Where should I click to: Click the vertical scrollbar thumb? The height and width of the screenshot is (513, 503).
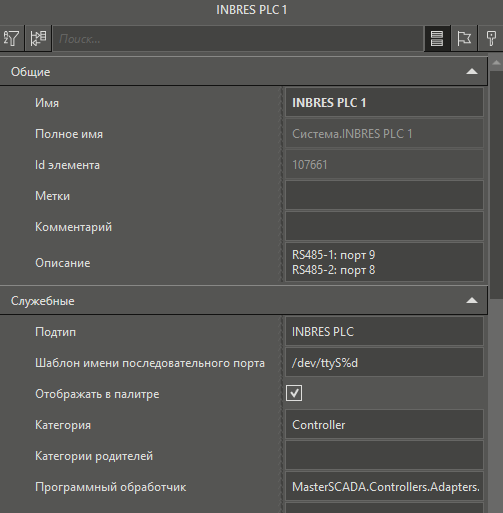[x=496, y=184]
